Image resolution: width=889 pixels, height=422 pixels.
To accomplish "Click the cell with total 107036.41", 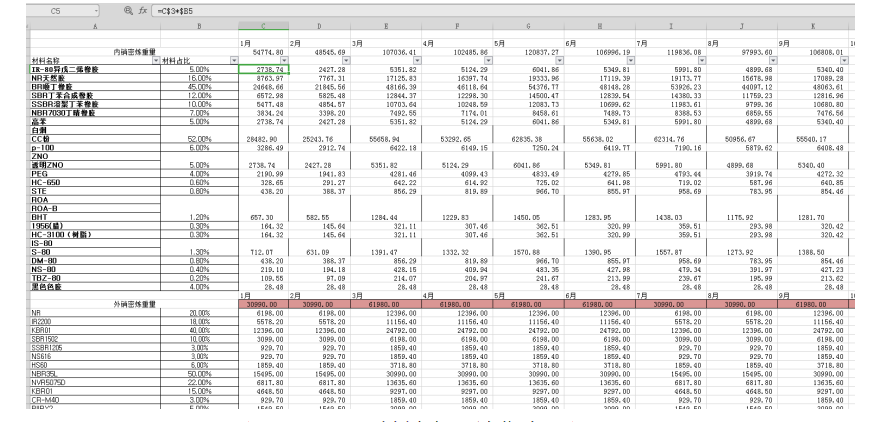I will [x=386, y=52].
